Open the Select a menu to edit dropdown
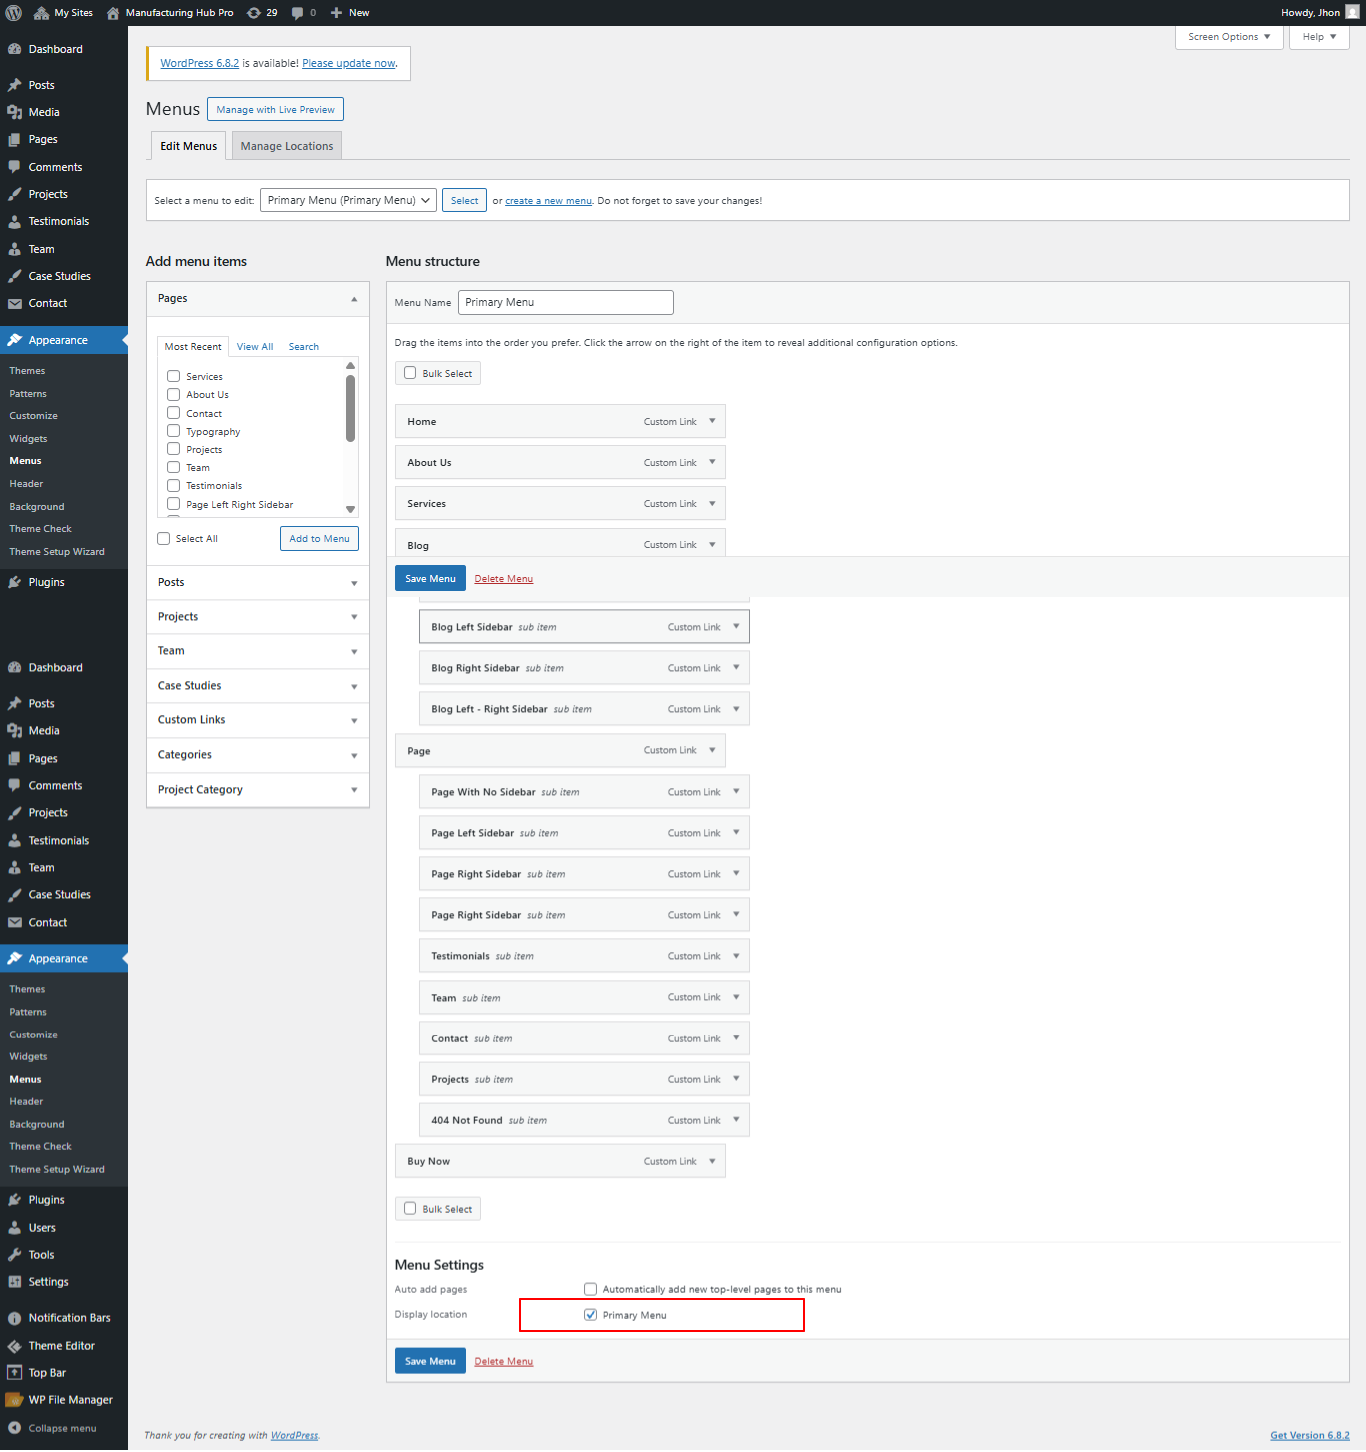Screen dimensions: 1366x1452 click(x=348, y=200)
